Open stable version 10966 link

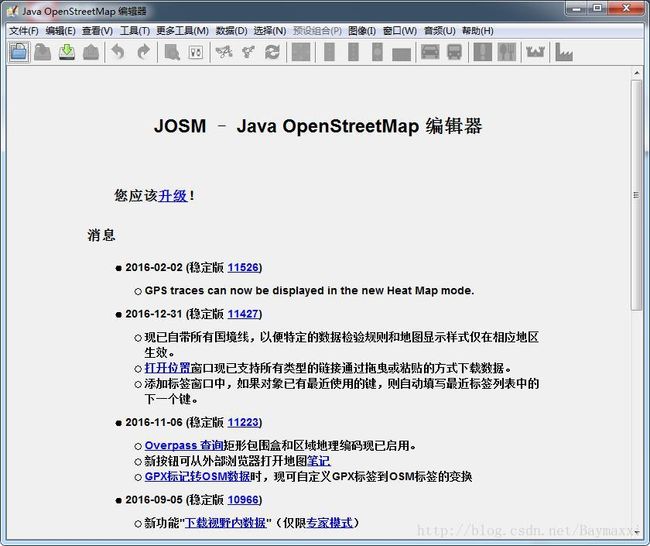click(243, 500)
